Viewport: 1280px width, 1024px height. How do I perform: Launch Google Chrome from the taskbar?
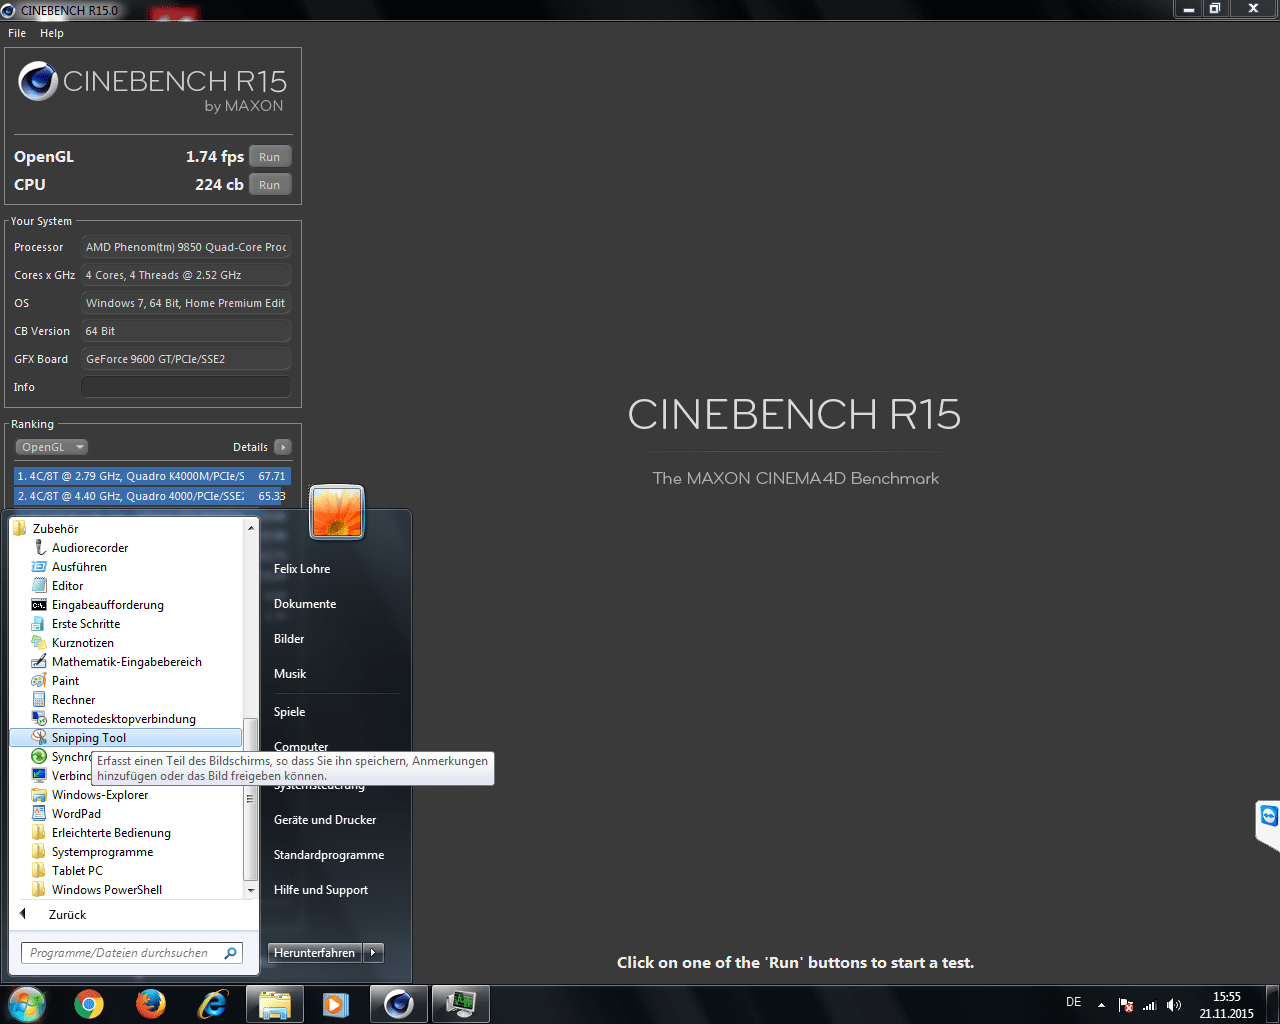coord(89,1004)
